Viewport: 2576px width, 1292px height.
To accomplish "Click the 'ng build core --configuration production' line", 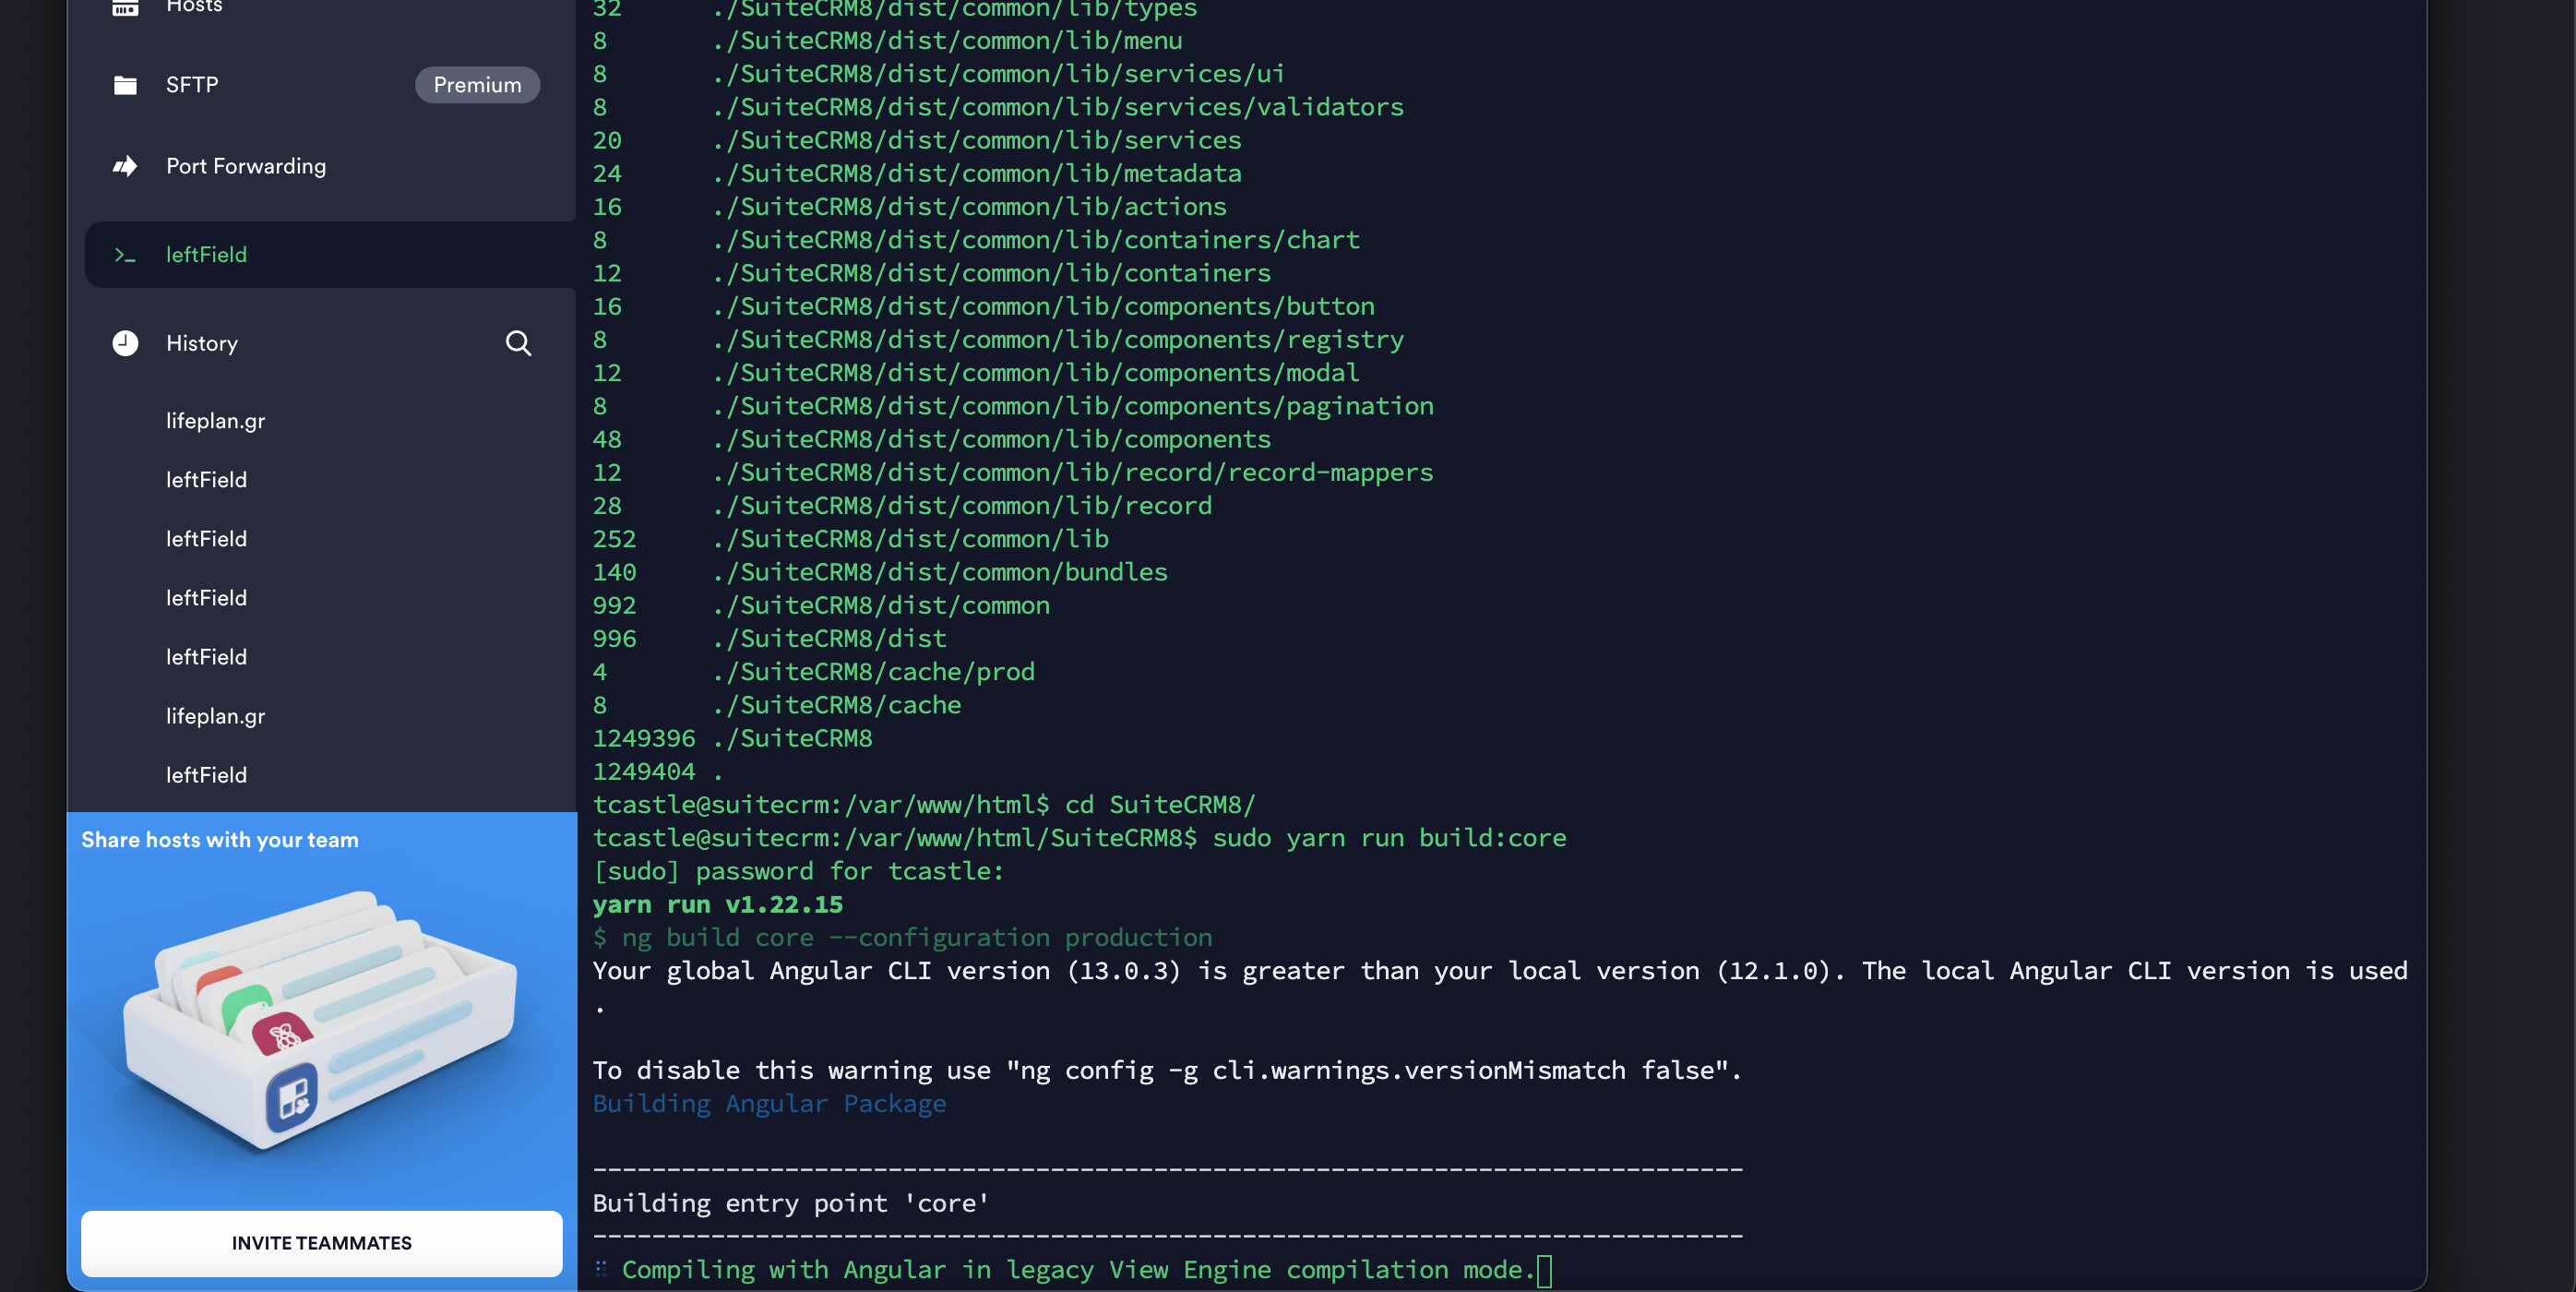I will pos(902,938).
